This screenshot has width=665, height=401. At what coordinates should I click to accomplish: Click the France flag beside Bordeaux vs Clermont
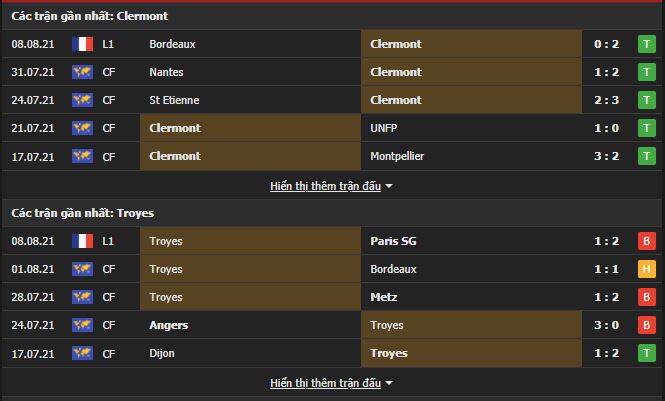pyautogui.click(x=82, y=44)
